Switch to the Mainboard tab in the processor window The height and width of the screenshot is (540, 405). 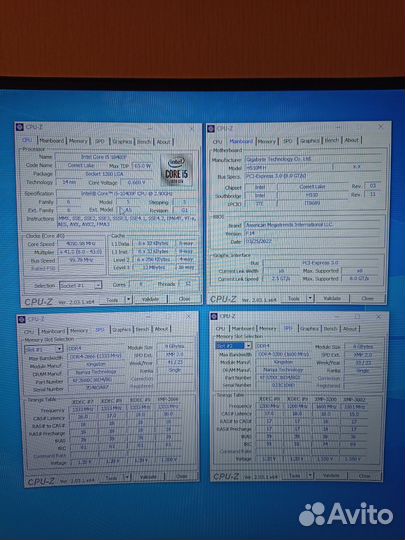(52, 141)
